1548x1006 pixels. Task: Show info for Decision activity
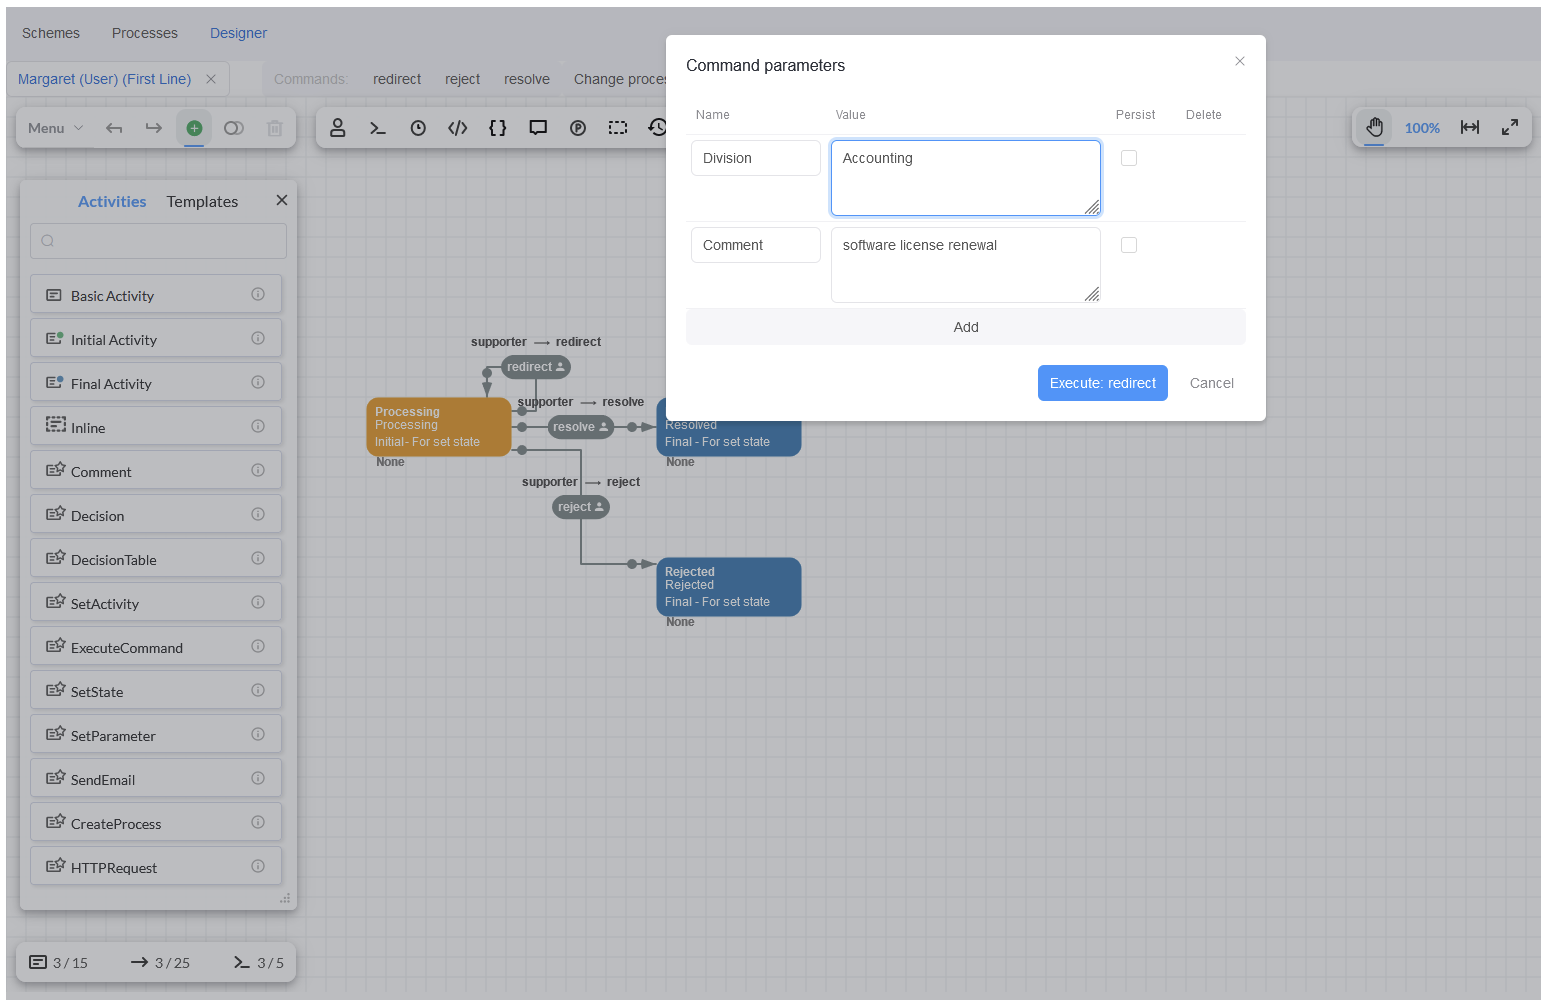[258, 514]
